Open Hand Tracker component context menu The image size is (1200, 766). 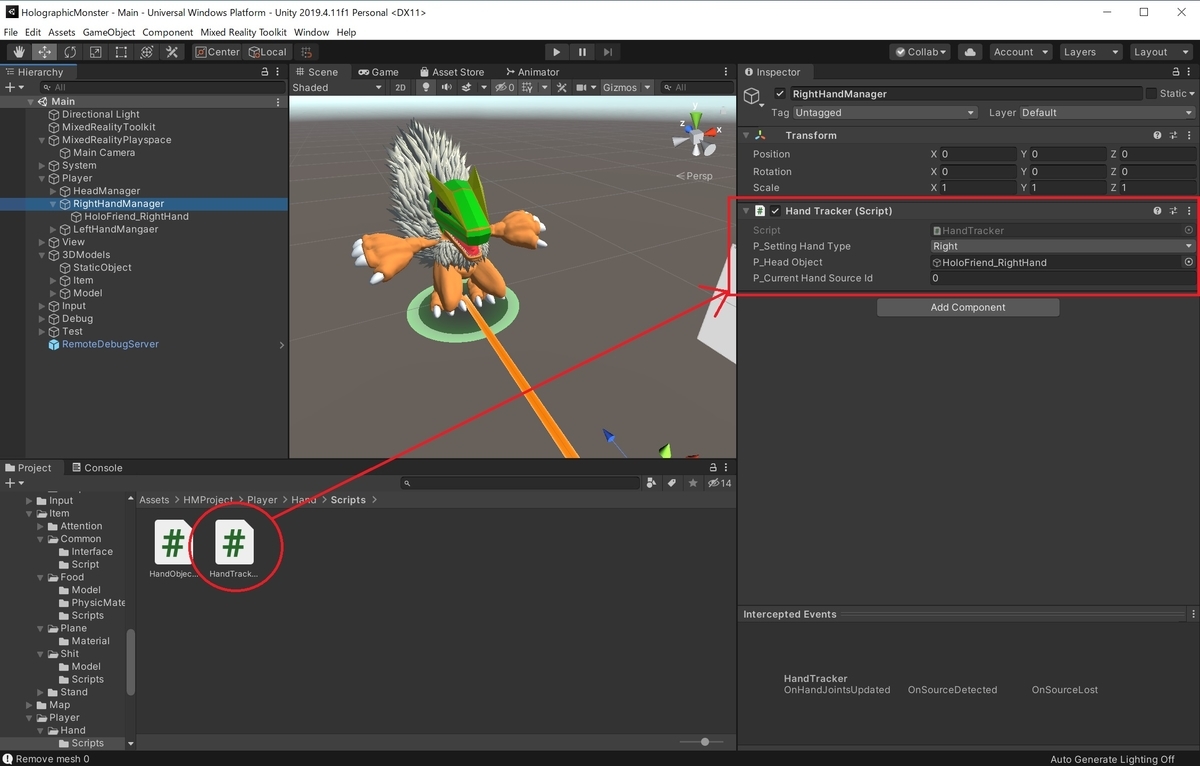1189,211
